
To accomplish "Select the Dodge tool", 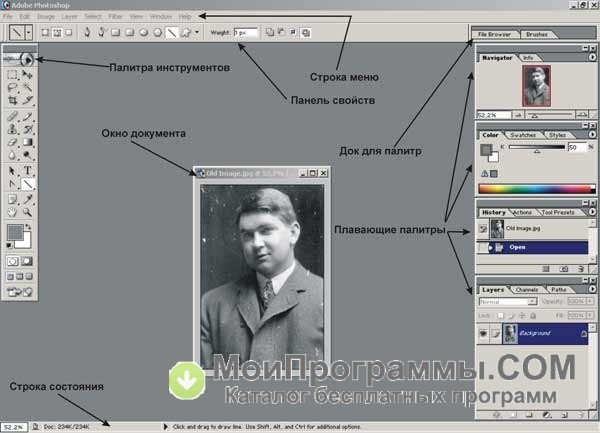I will coord(27,155).
